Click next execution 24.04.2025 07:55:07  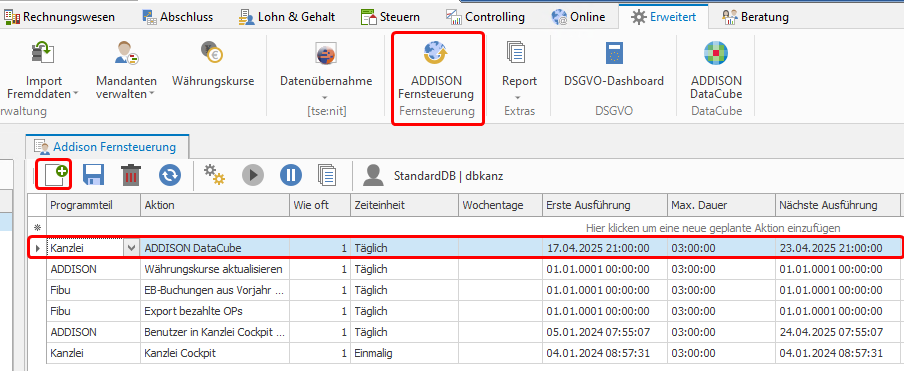click(837, 332)
